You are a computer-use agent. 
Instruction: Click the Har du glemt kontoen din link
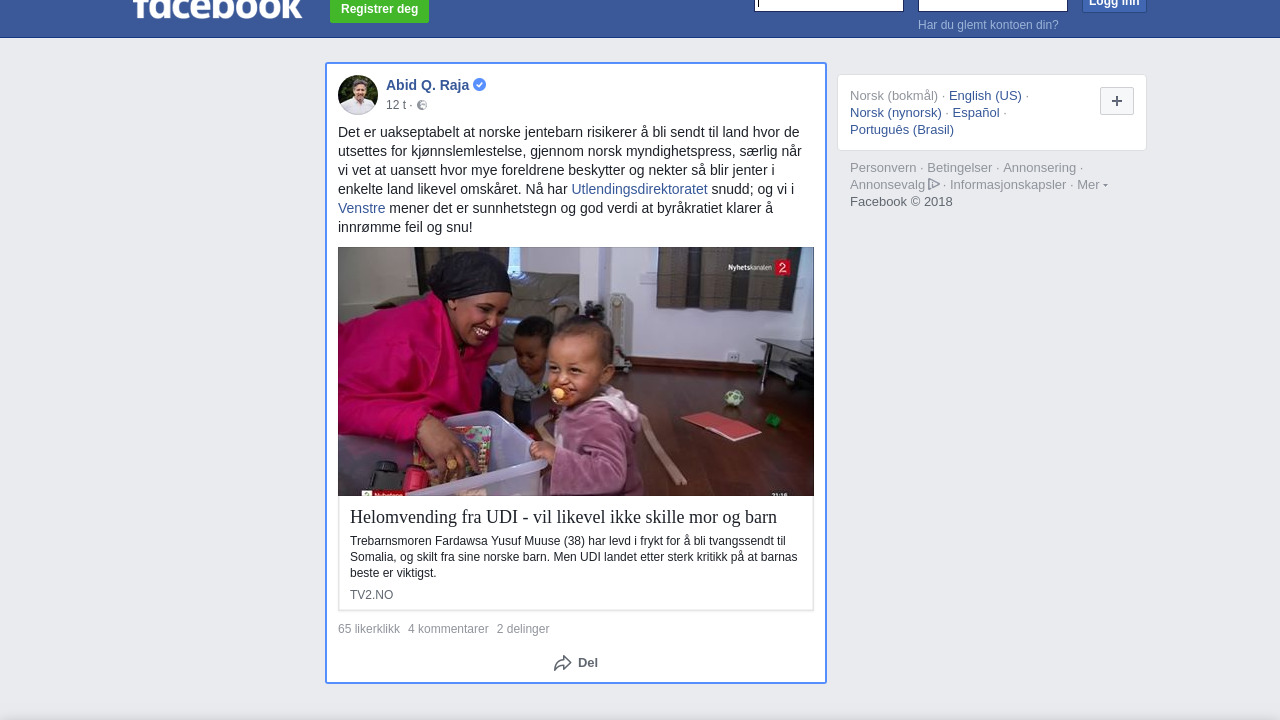pos(988,25)
